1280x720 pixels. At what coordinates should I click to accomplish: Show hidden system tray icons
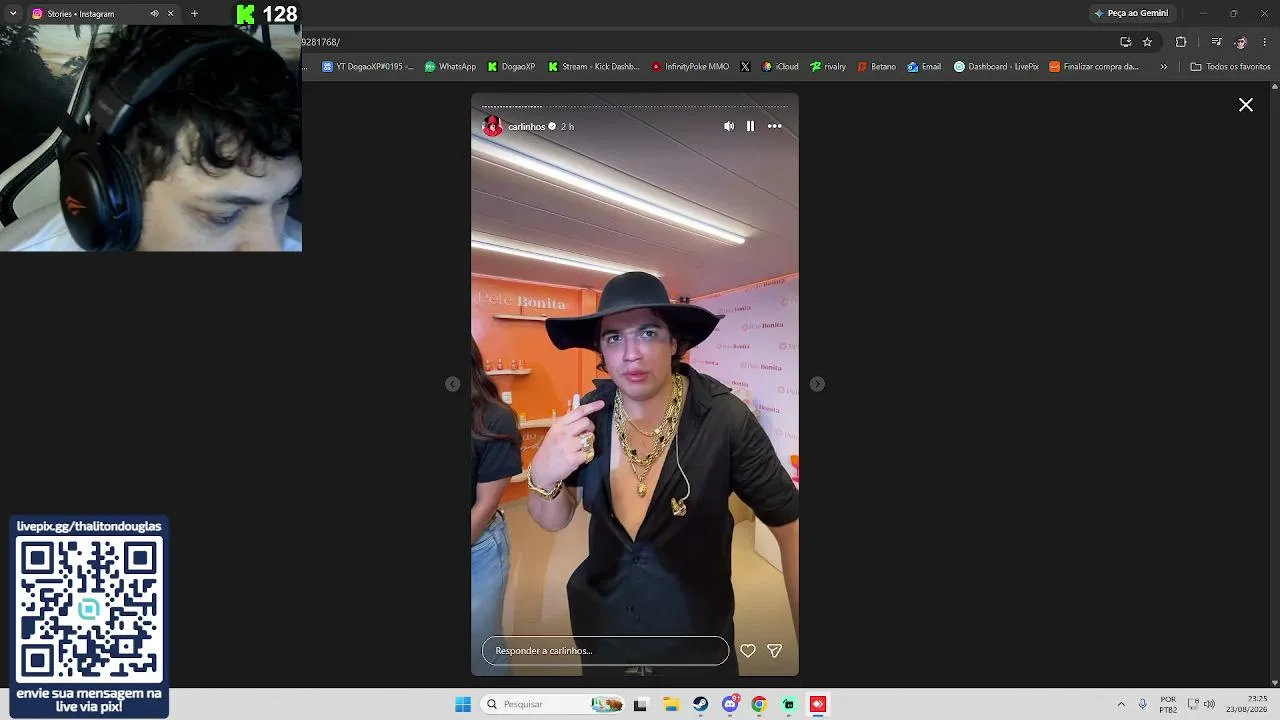click(1121, 704)
